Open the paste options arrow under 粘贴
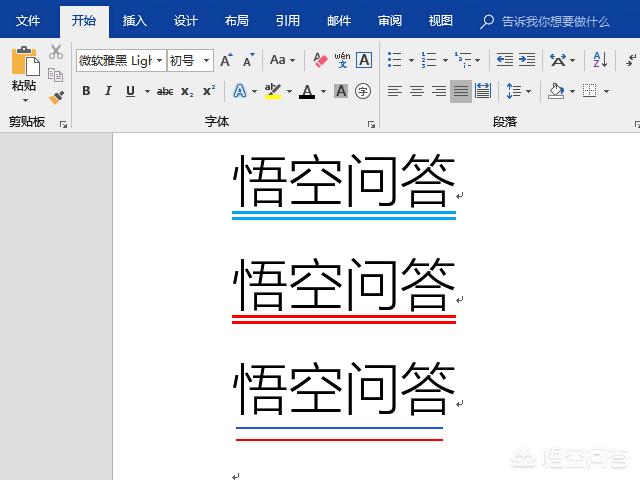 25,100
